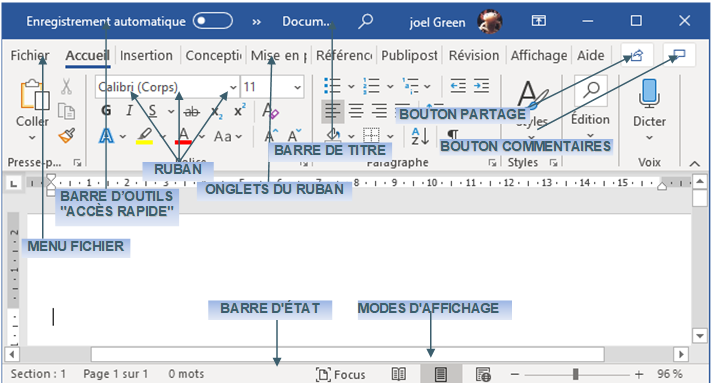The width and height of the screenshot is (713, 385).
Task: Open the search magnifier in title bar
Action: coord(365,21)
